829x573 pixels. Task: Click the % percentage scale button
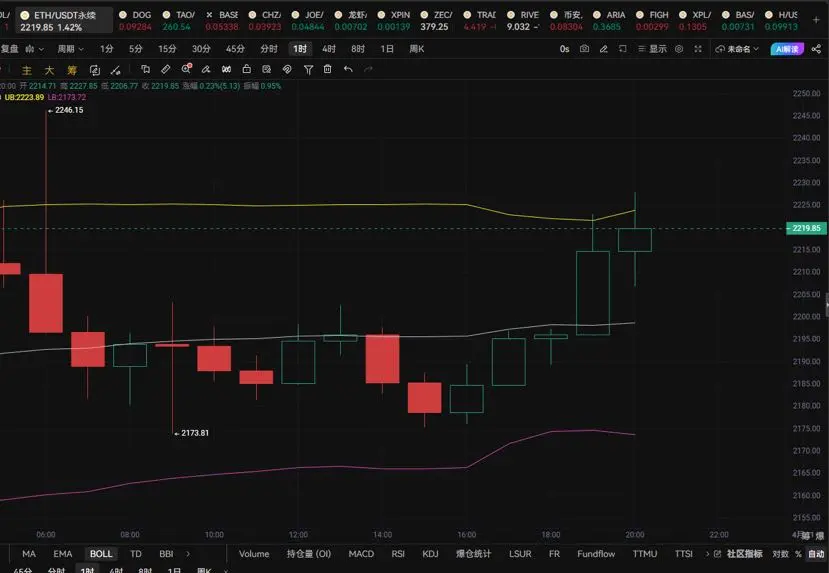pos(798,553)
